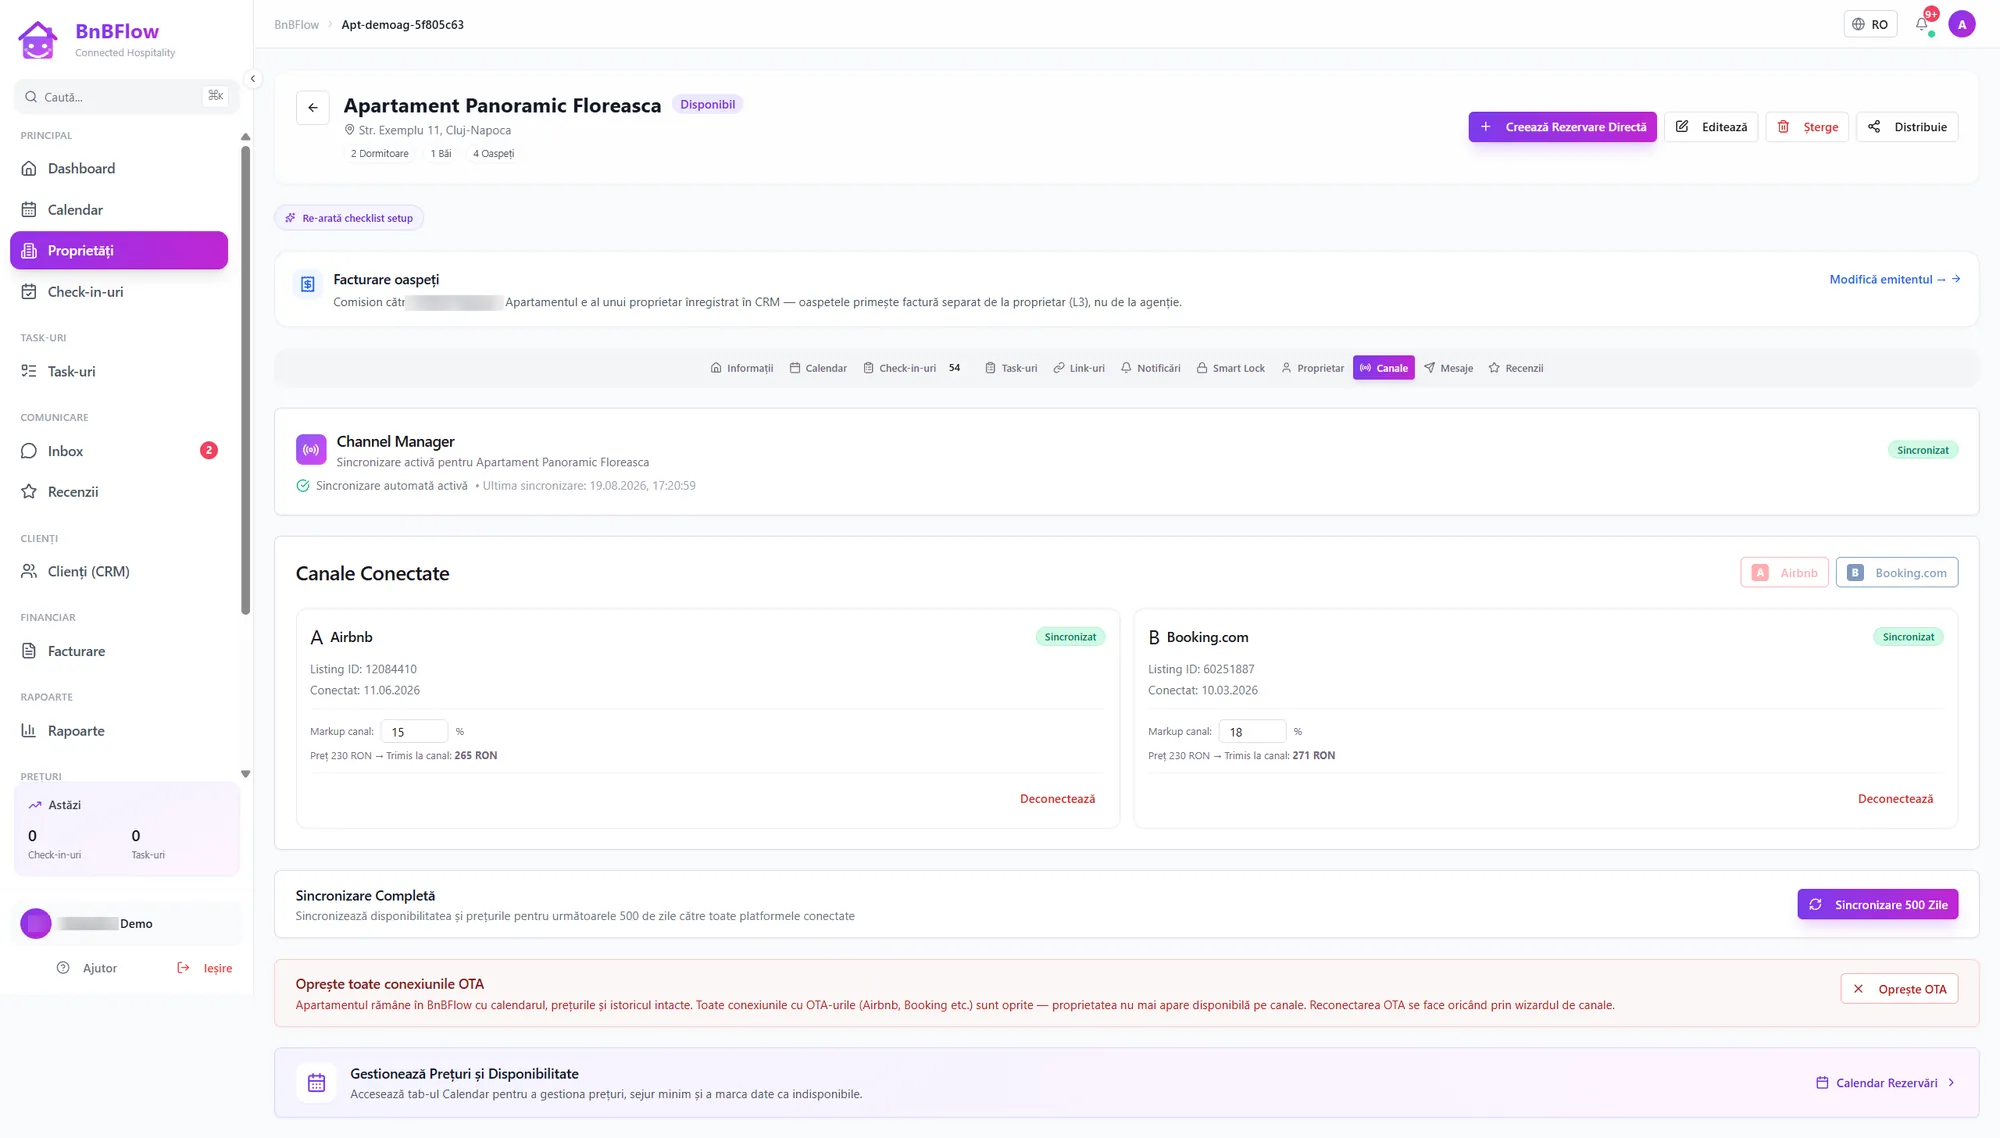Click the Sincronizare 500 Zile button
The width and height of the screenshot is (2000, 1138).
point(1877,905)
